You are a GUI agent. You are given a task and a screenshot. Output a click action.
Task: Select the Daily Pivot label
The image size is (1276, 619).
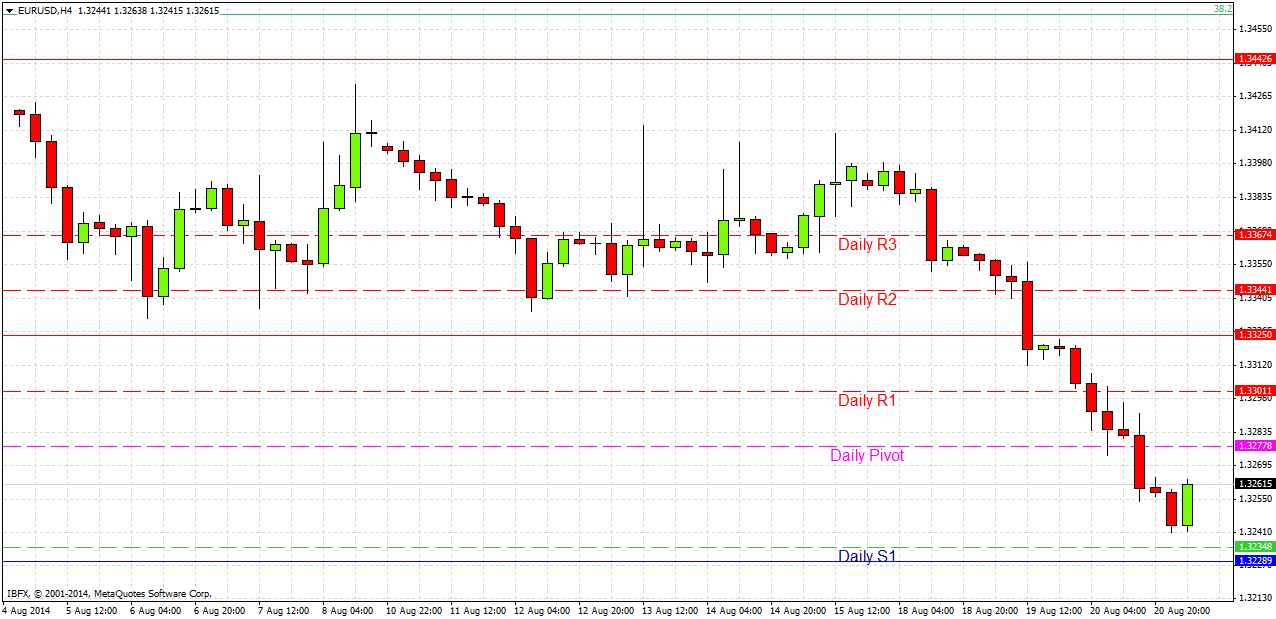tap(866, 455)
